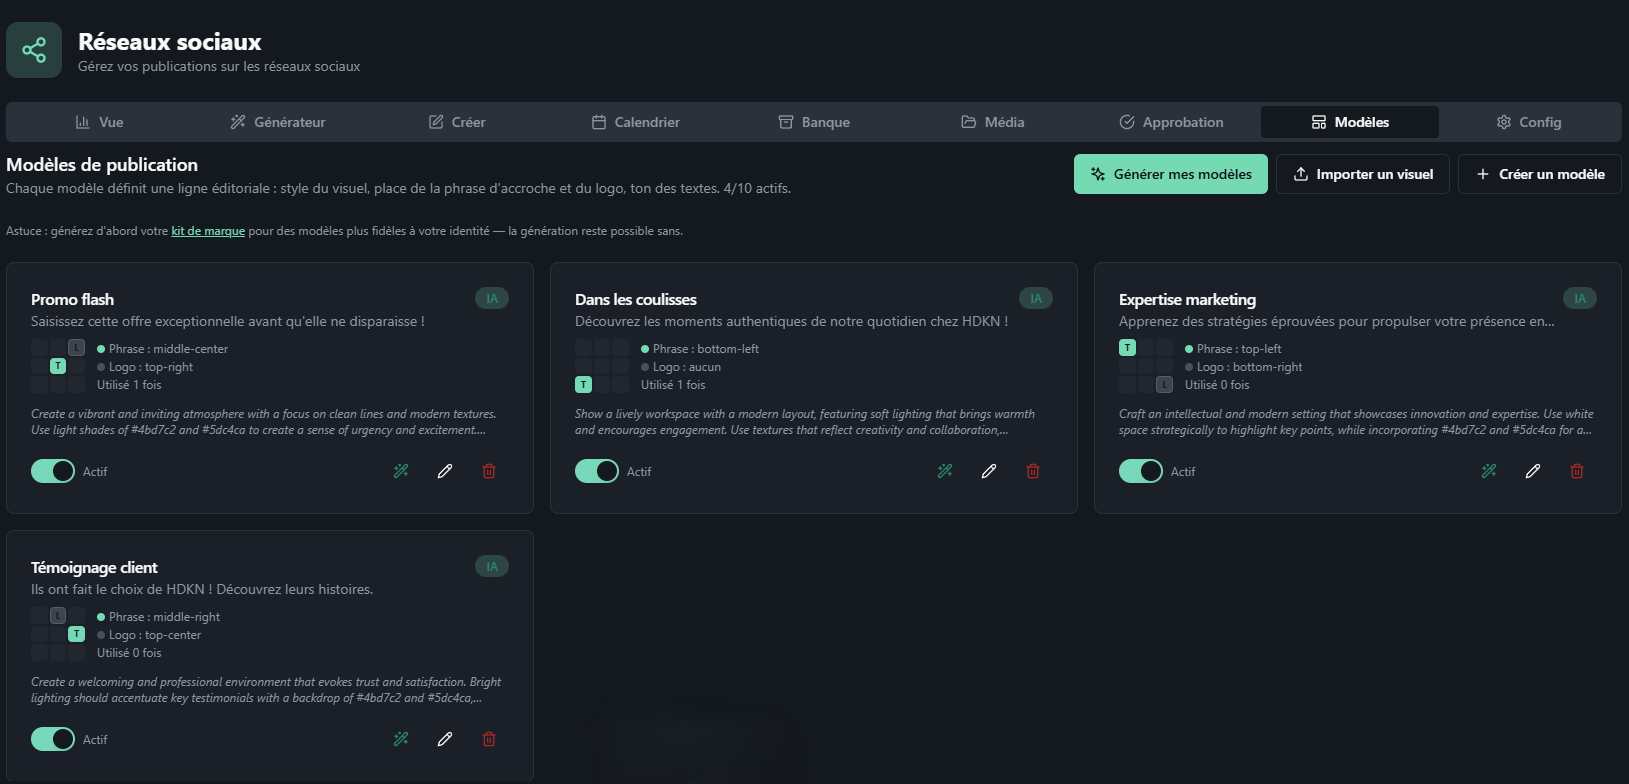The width and height of the screenshot is (1629, 784).
Task: Toggle the Témoignage client Actif switch
Action: 53,739
